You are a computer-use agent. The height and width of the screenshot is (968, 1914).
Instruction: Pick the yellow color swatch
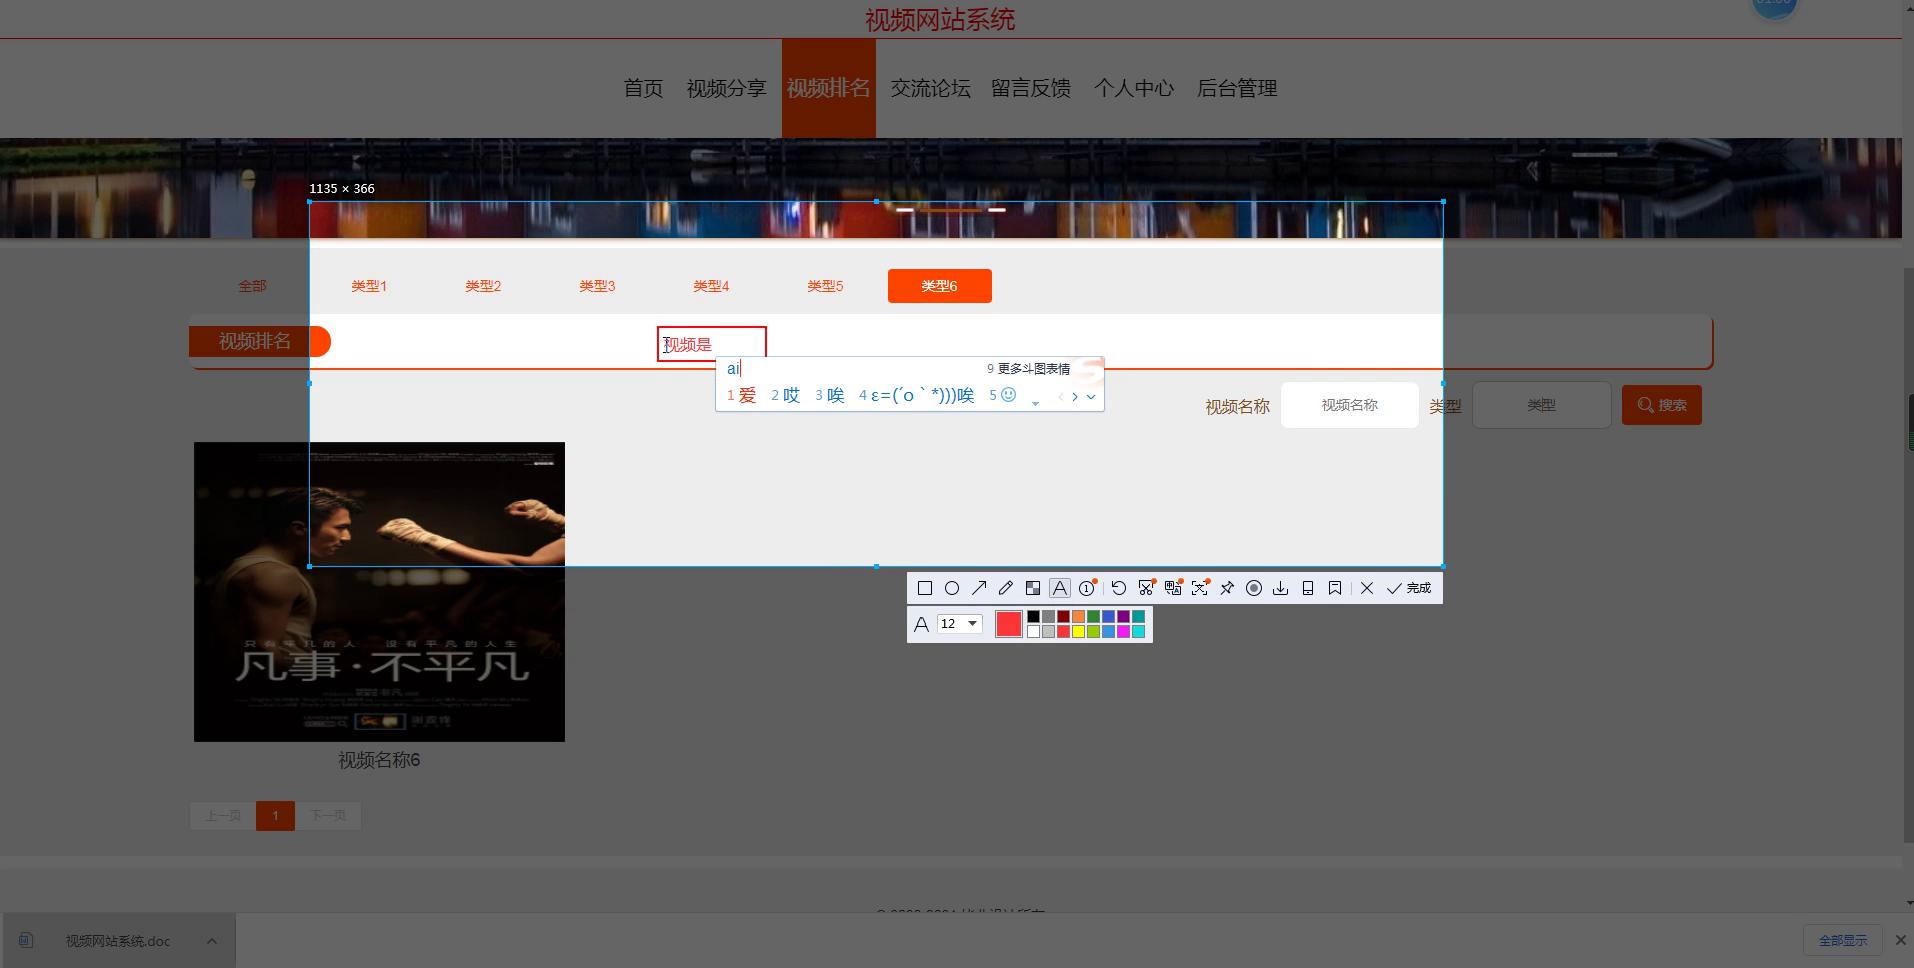point(1078,632)
